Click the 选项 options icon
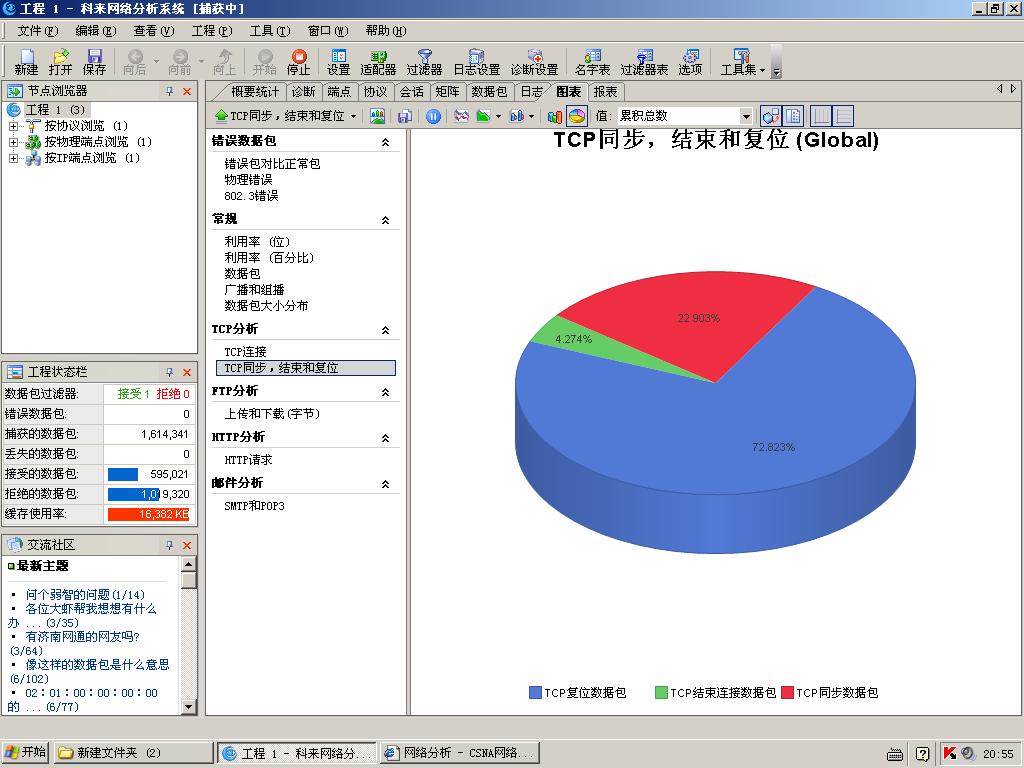The width and height of the screenshot is (1024, 768). click(x=690, y=61)
